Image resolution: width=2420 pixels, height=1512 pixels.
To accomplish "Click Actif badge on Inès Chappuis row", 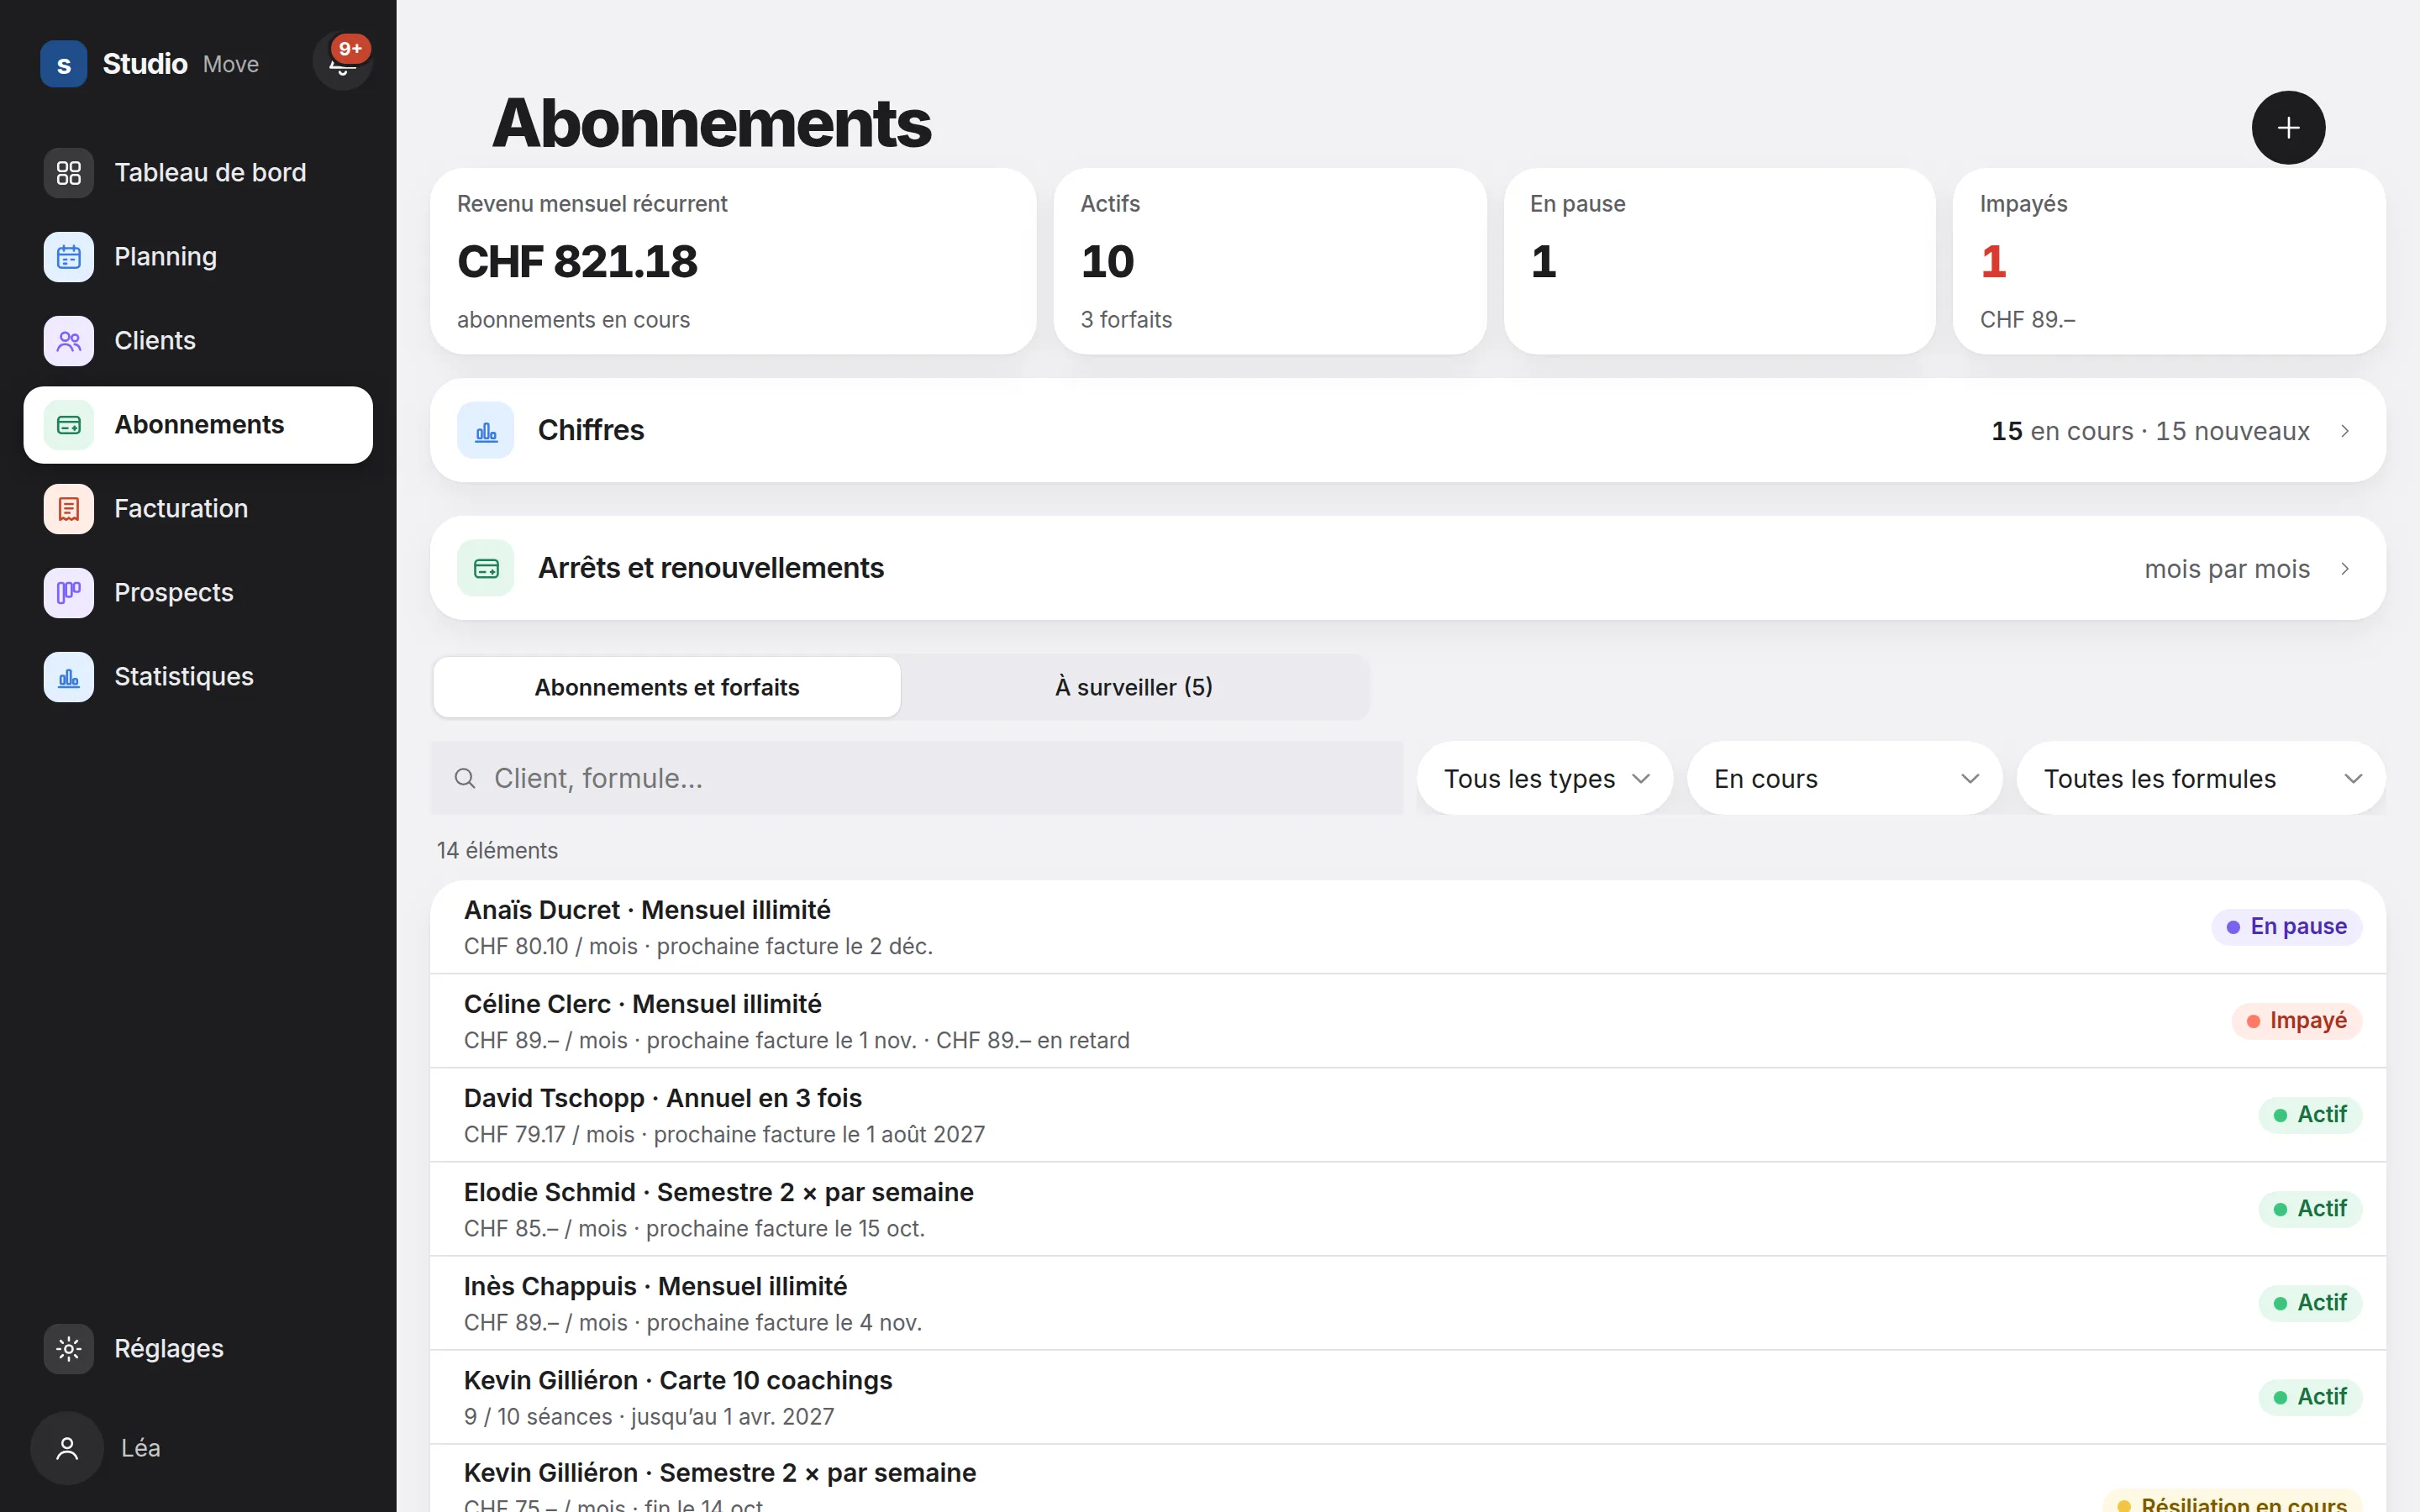I will pos(2310,1303).
